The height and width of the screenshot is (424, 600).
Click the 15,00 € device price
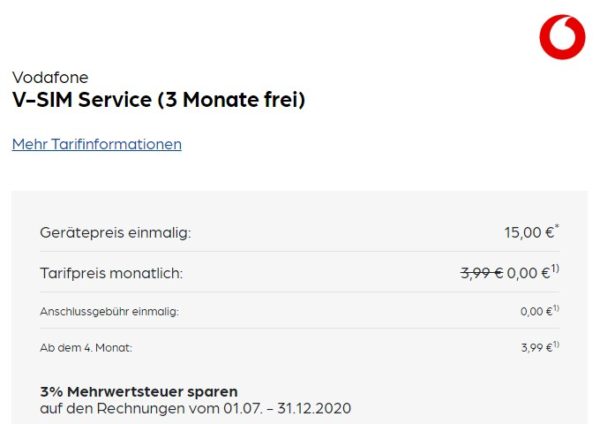[x=528, y=233]
